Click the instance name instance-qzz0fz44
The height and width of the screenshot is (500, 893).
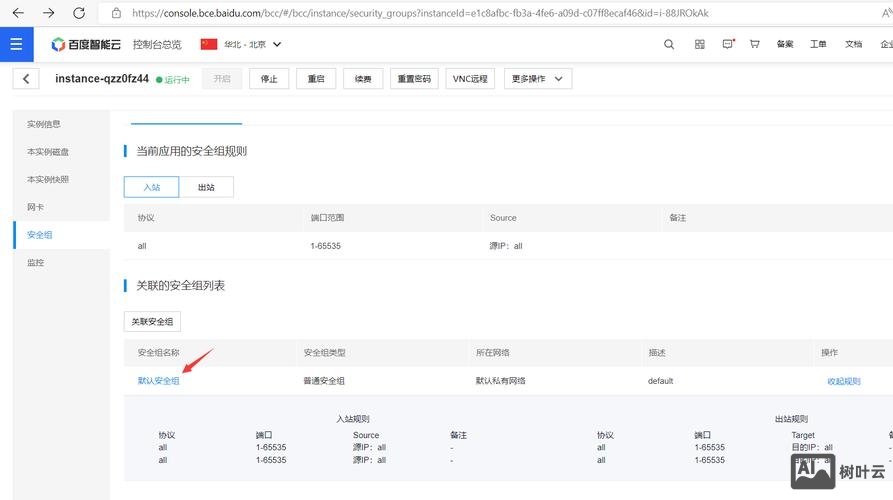pos(102,79)
